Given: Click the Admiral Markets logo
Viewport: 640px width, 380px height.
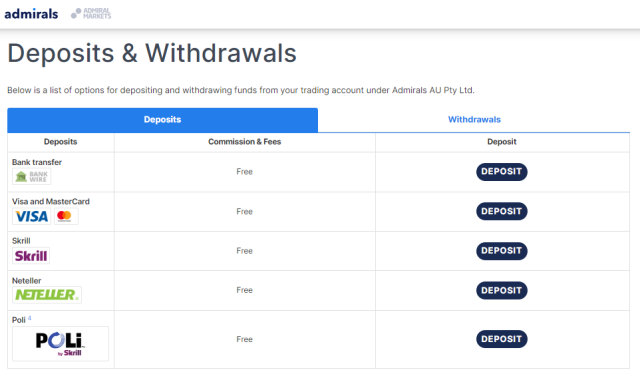Looking at the screenshot, I should click(91, 13).
